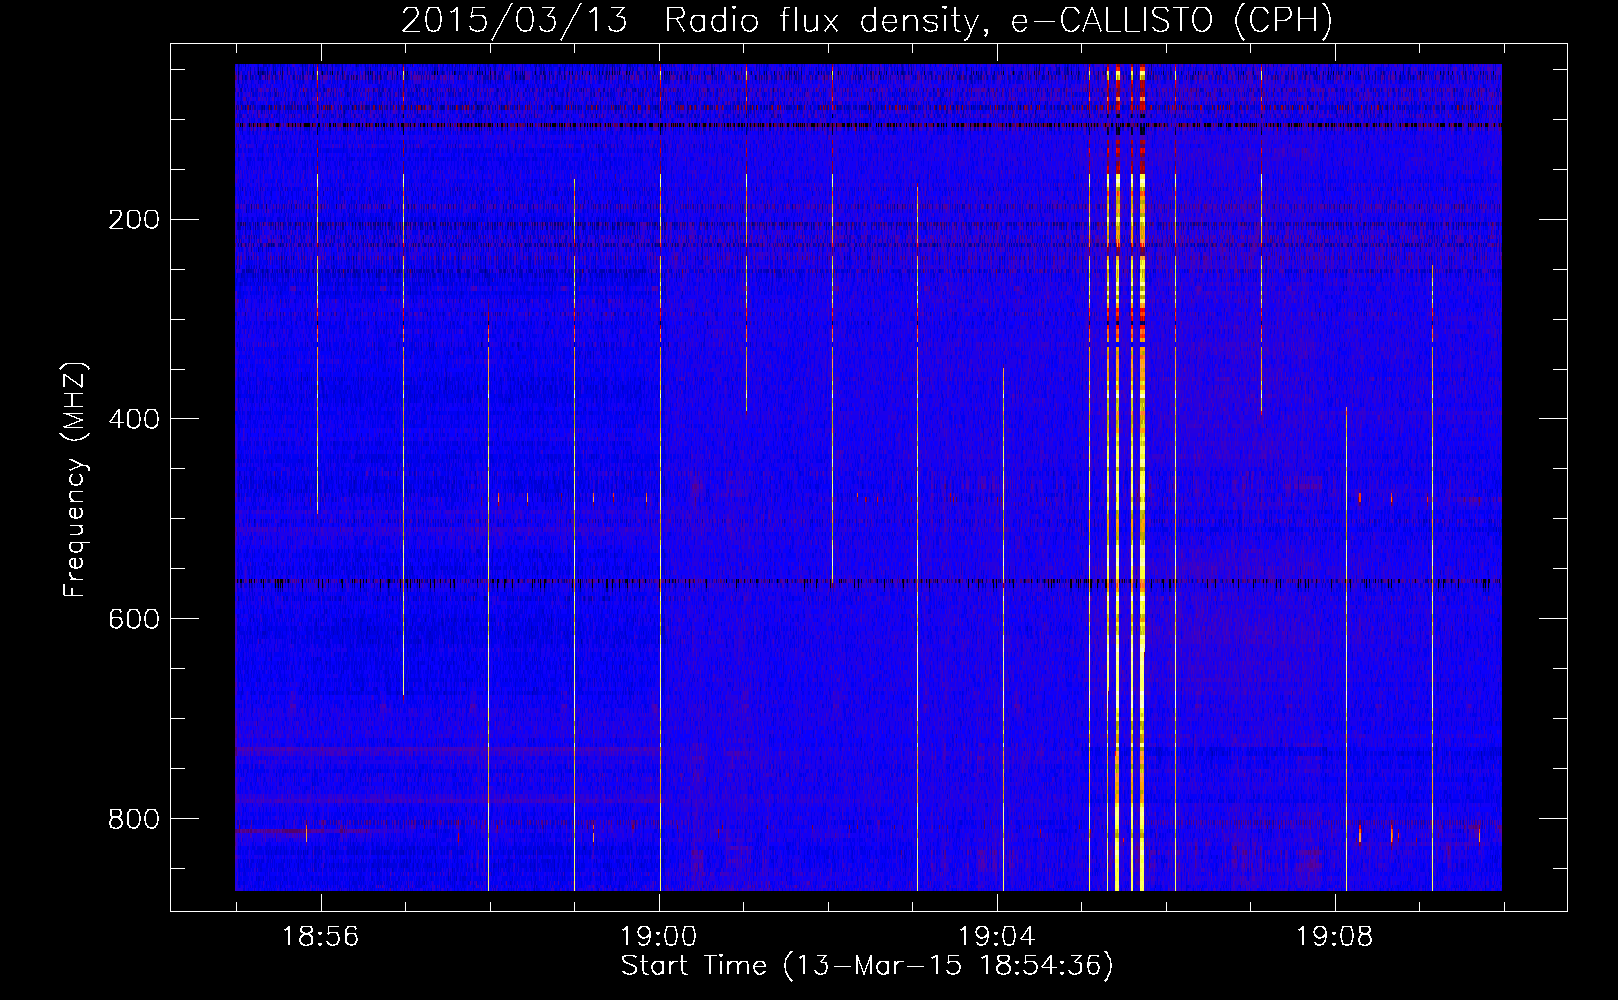1618x1000 pixels.
Task: Click the 200 frequency tick label
Action: pyautogui.click(x=134, y=220)
